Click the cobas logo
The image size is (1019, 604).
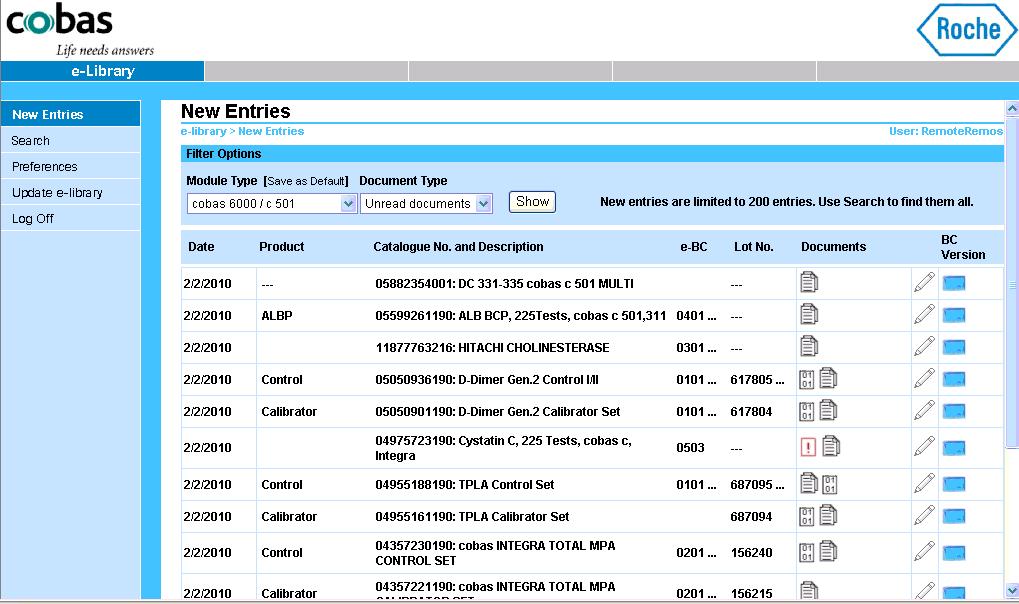(60, 21)
